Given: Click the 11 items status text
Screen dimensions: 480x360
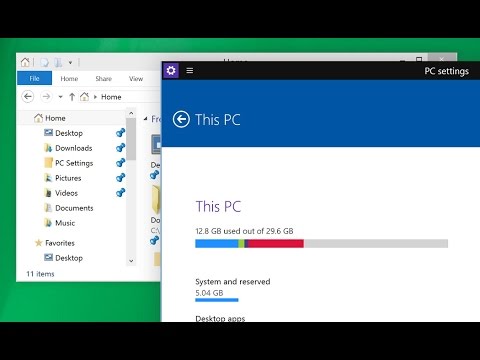Looking at the screenshot, I should (x=40, y=274).
